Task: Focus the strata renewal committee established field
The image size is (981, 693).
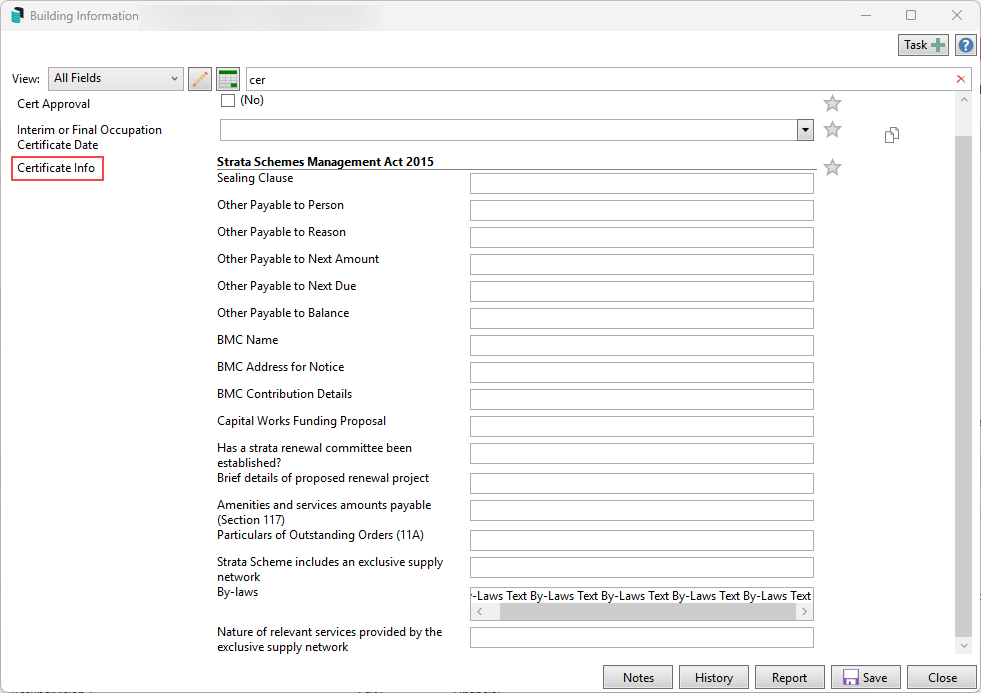Action: (641, 453)
